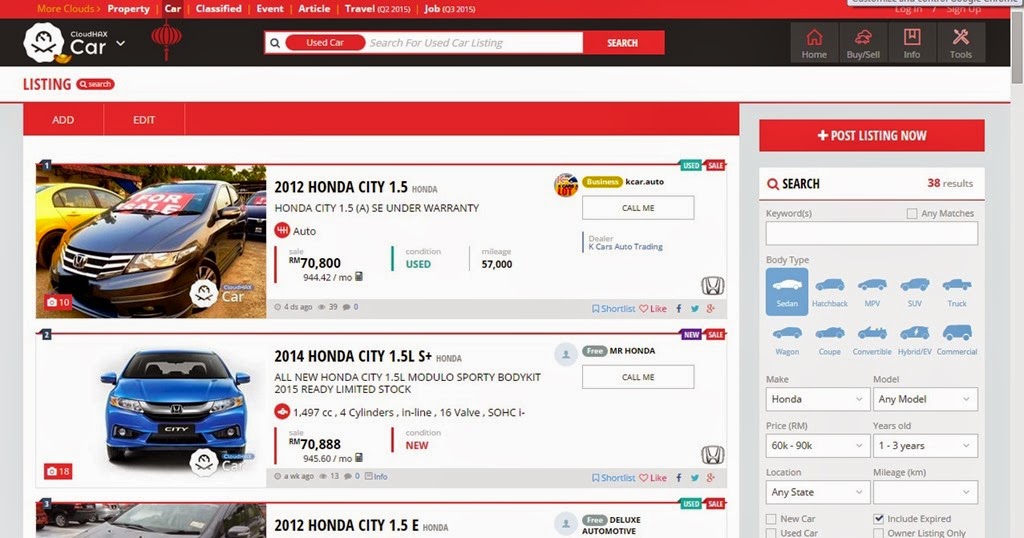
Task: Like the 2014 Honda City 1.5L S+ listing
Action: click(x=653, y=478)
